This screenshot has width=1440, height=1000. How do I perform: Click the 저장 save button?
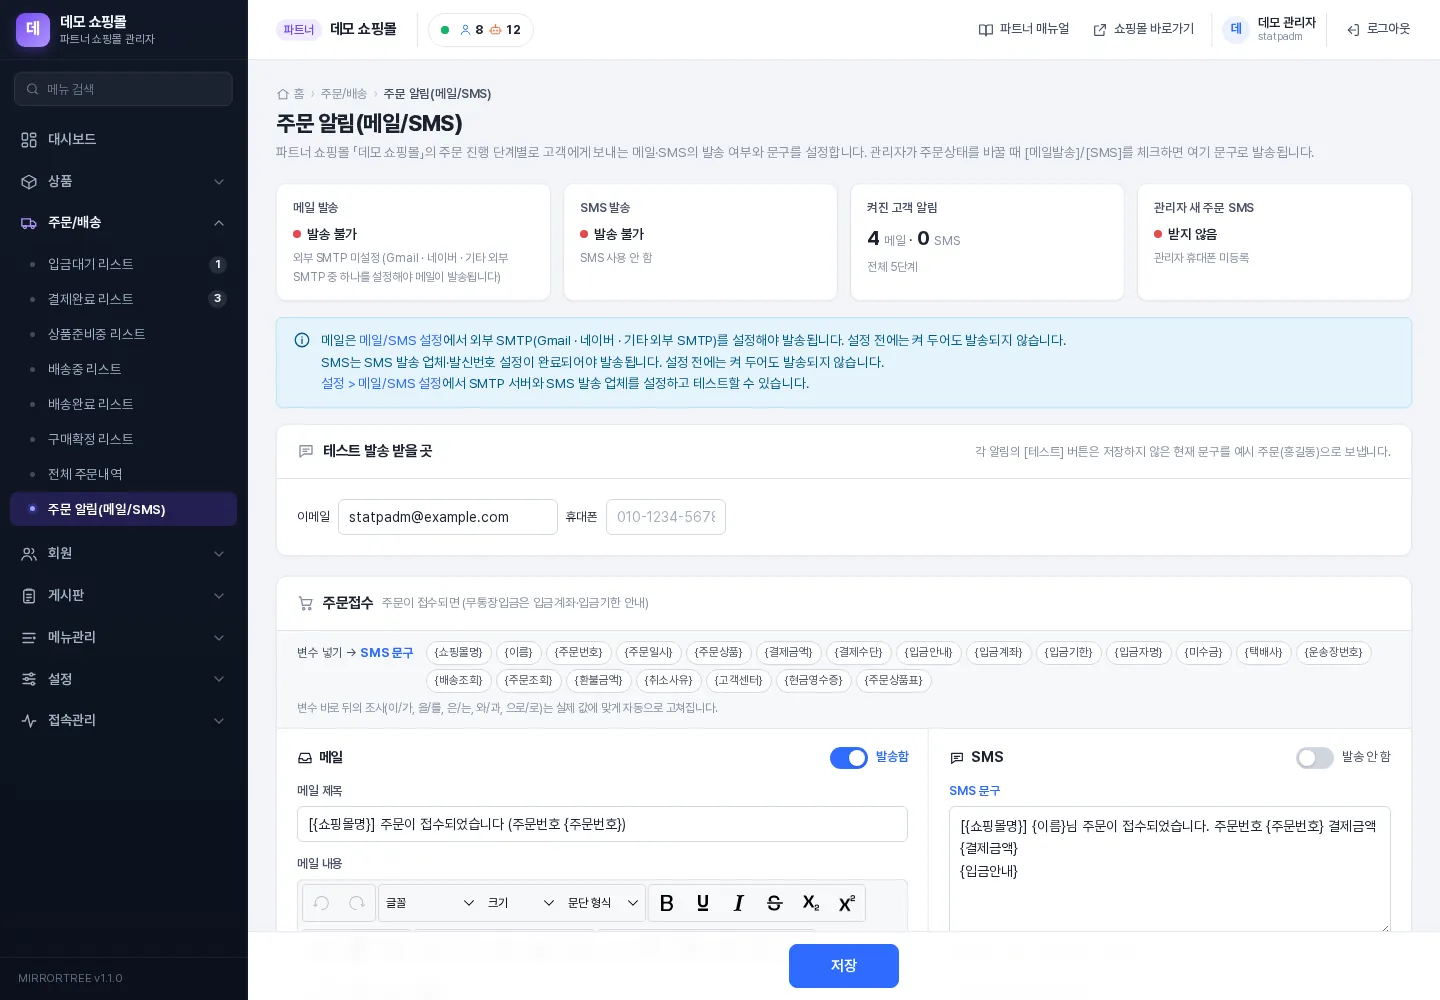tap(843, 966)
